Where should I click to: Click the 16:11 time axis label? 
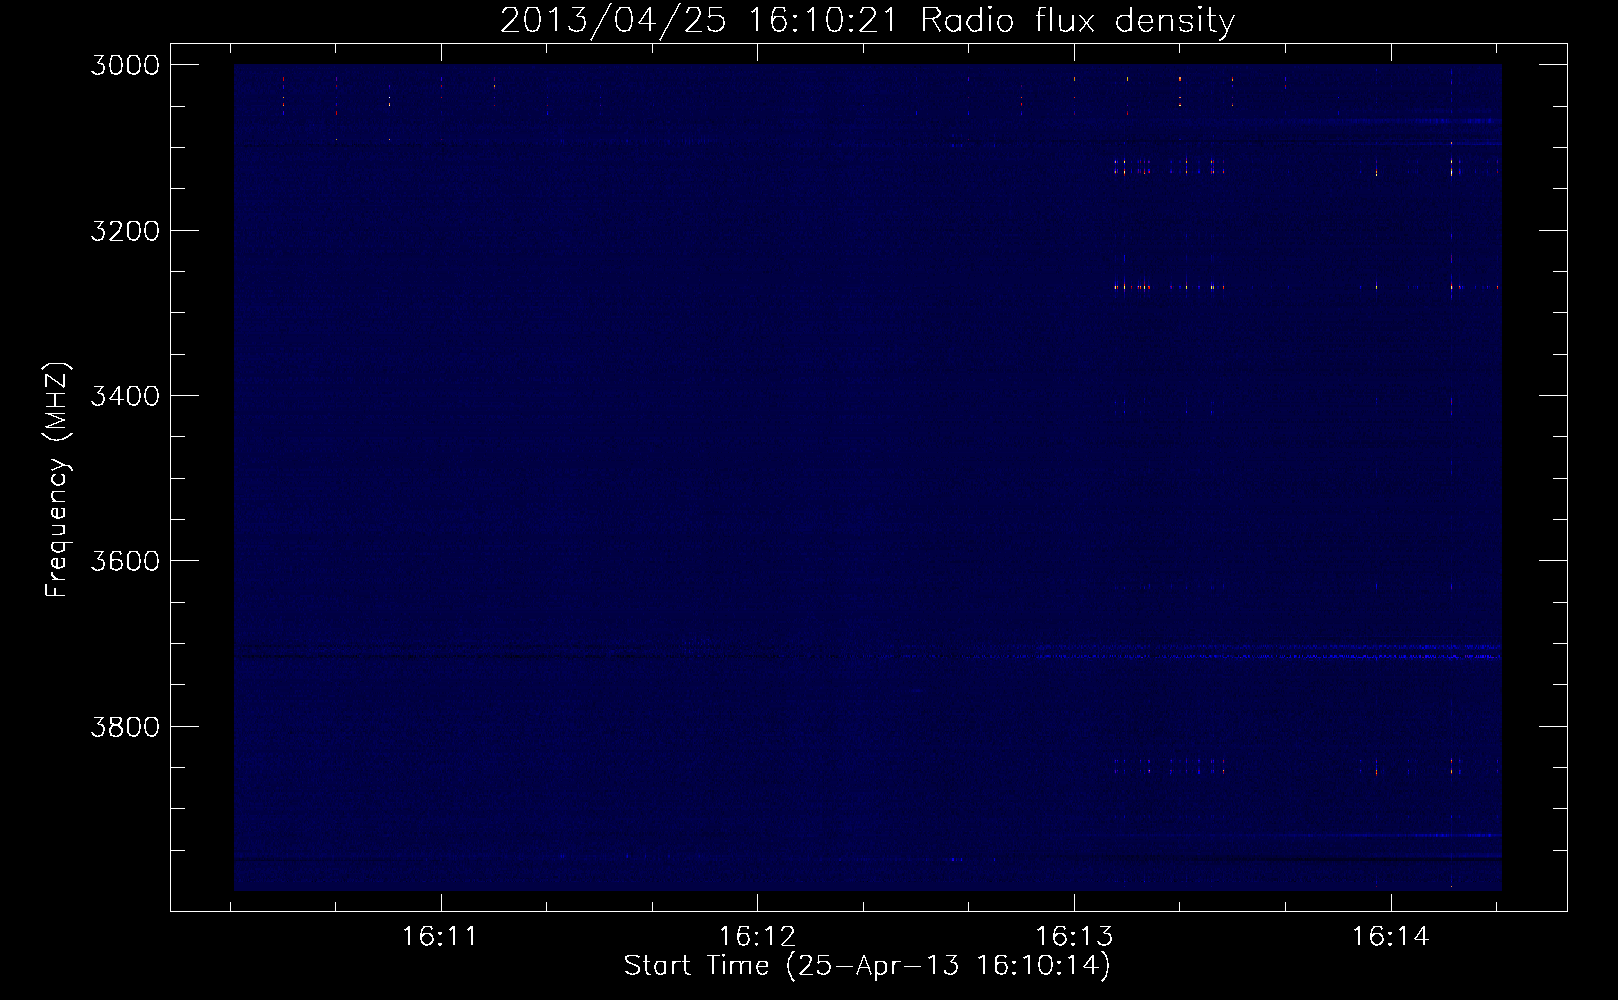coord(440,937)
